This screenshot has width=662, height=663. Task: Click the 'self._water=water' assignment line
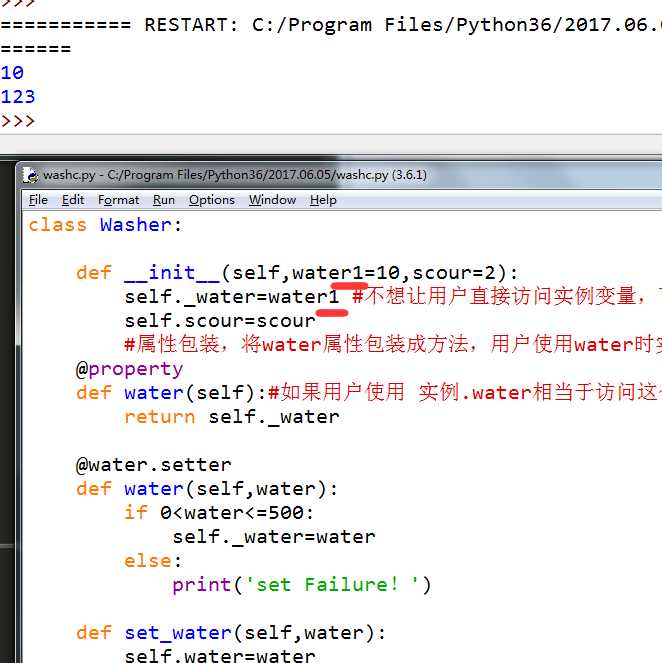(274, 537)
